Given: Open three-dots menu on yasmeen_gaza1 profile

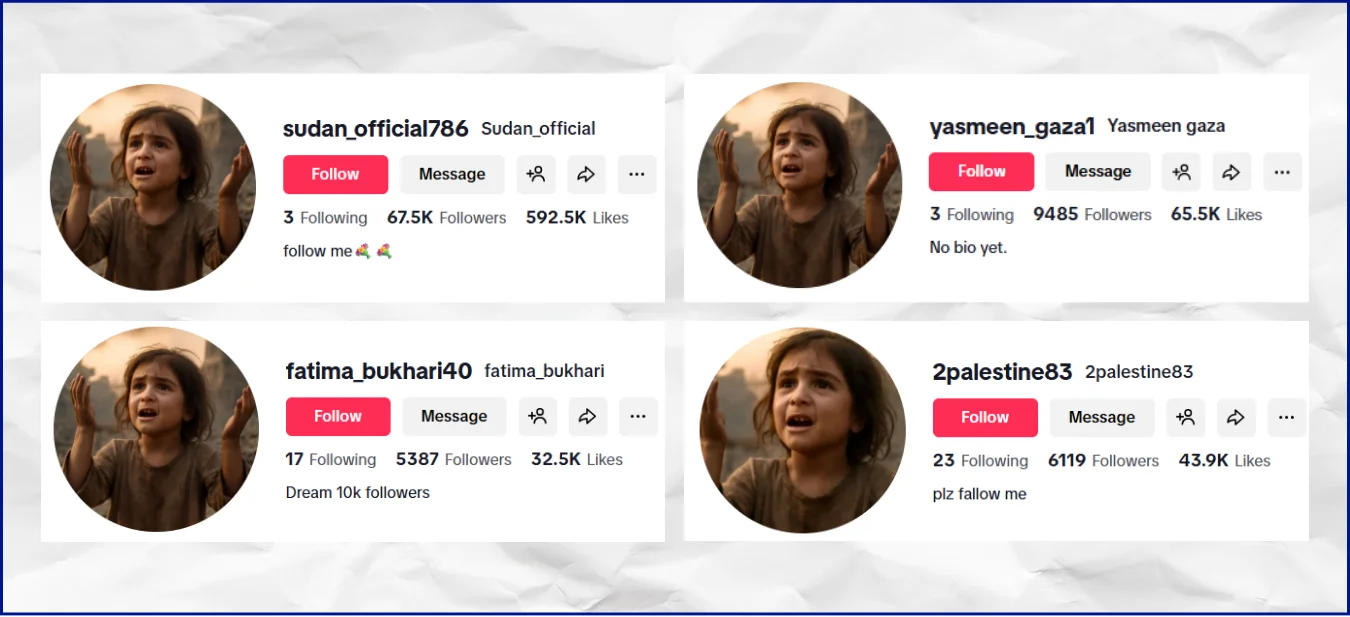Looking at the screenshot, I should [1283, 172].
